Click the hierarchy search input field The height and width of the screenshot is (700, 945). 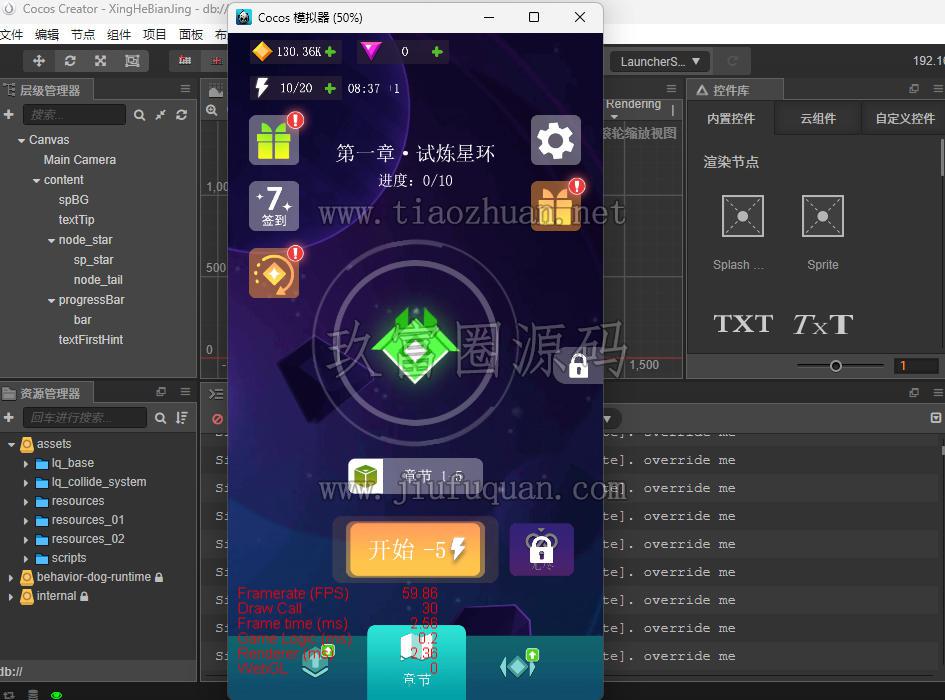(x=74, y=115)
